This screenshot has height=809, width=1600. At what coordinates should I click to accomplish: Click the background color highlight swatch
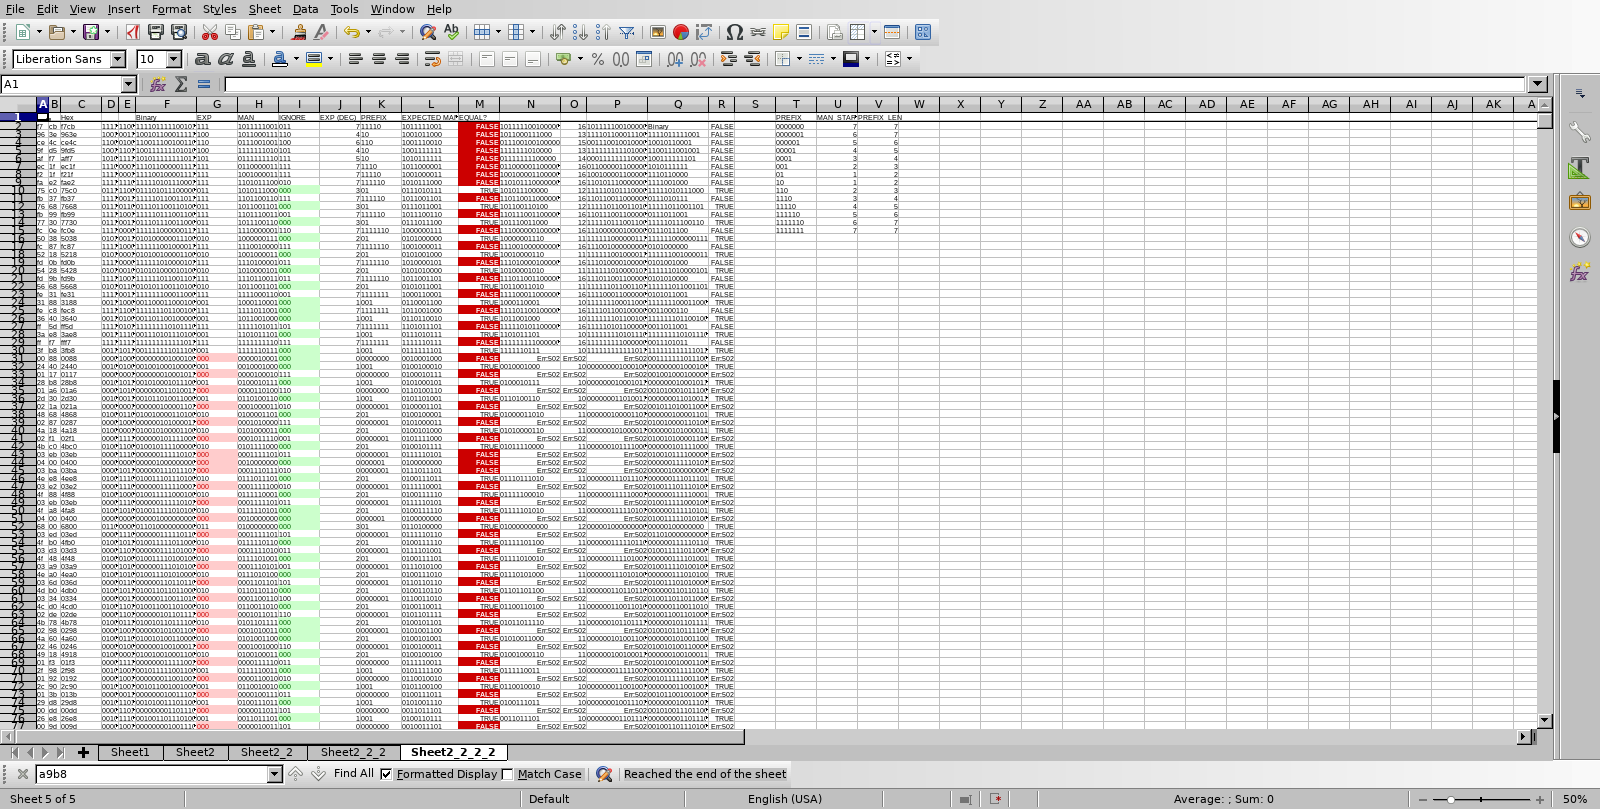pos(314,59)
